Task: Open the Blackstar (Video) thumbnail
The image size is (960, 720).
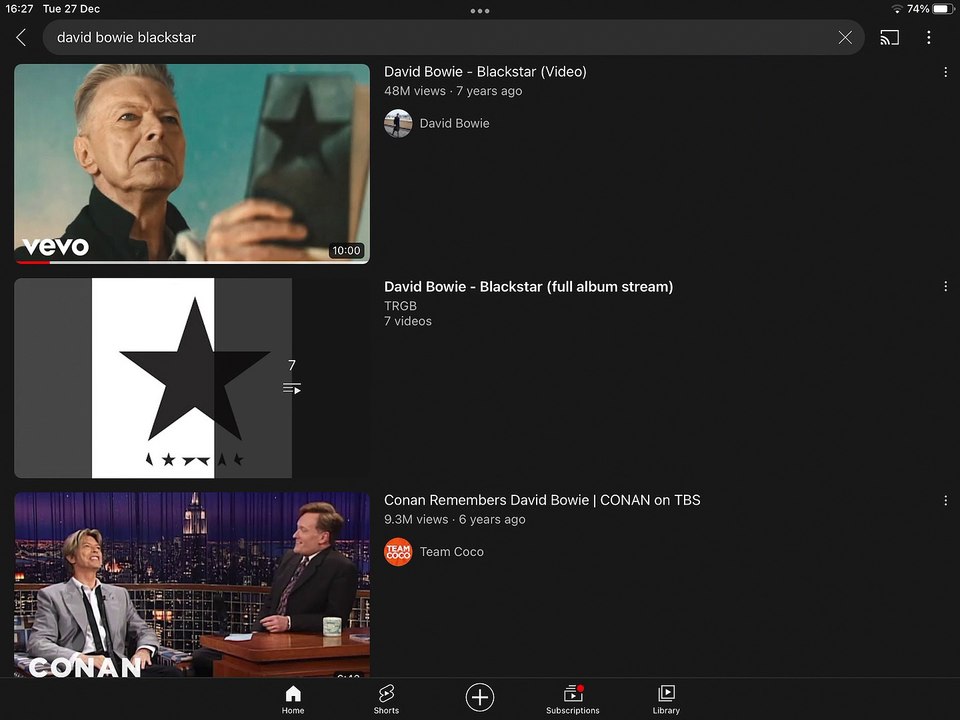Action: point(192,164)
